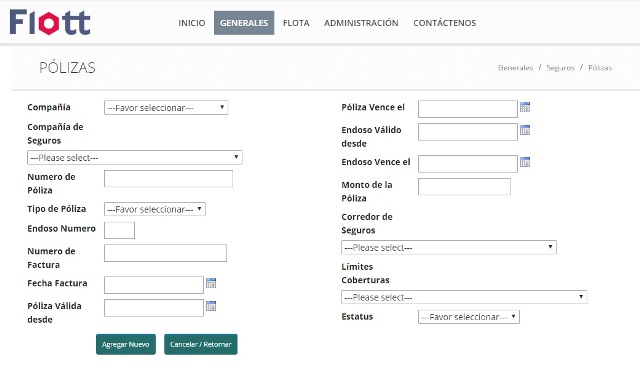Click the Agregar Nuevo button

pyautogui.click(x=126, y=344)
